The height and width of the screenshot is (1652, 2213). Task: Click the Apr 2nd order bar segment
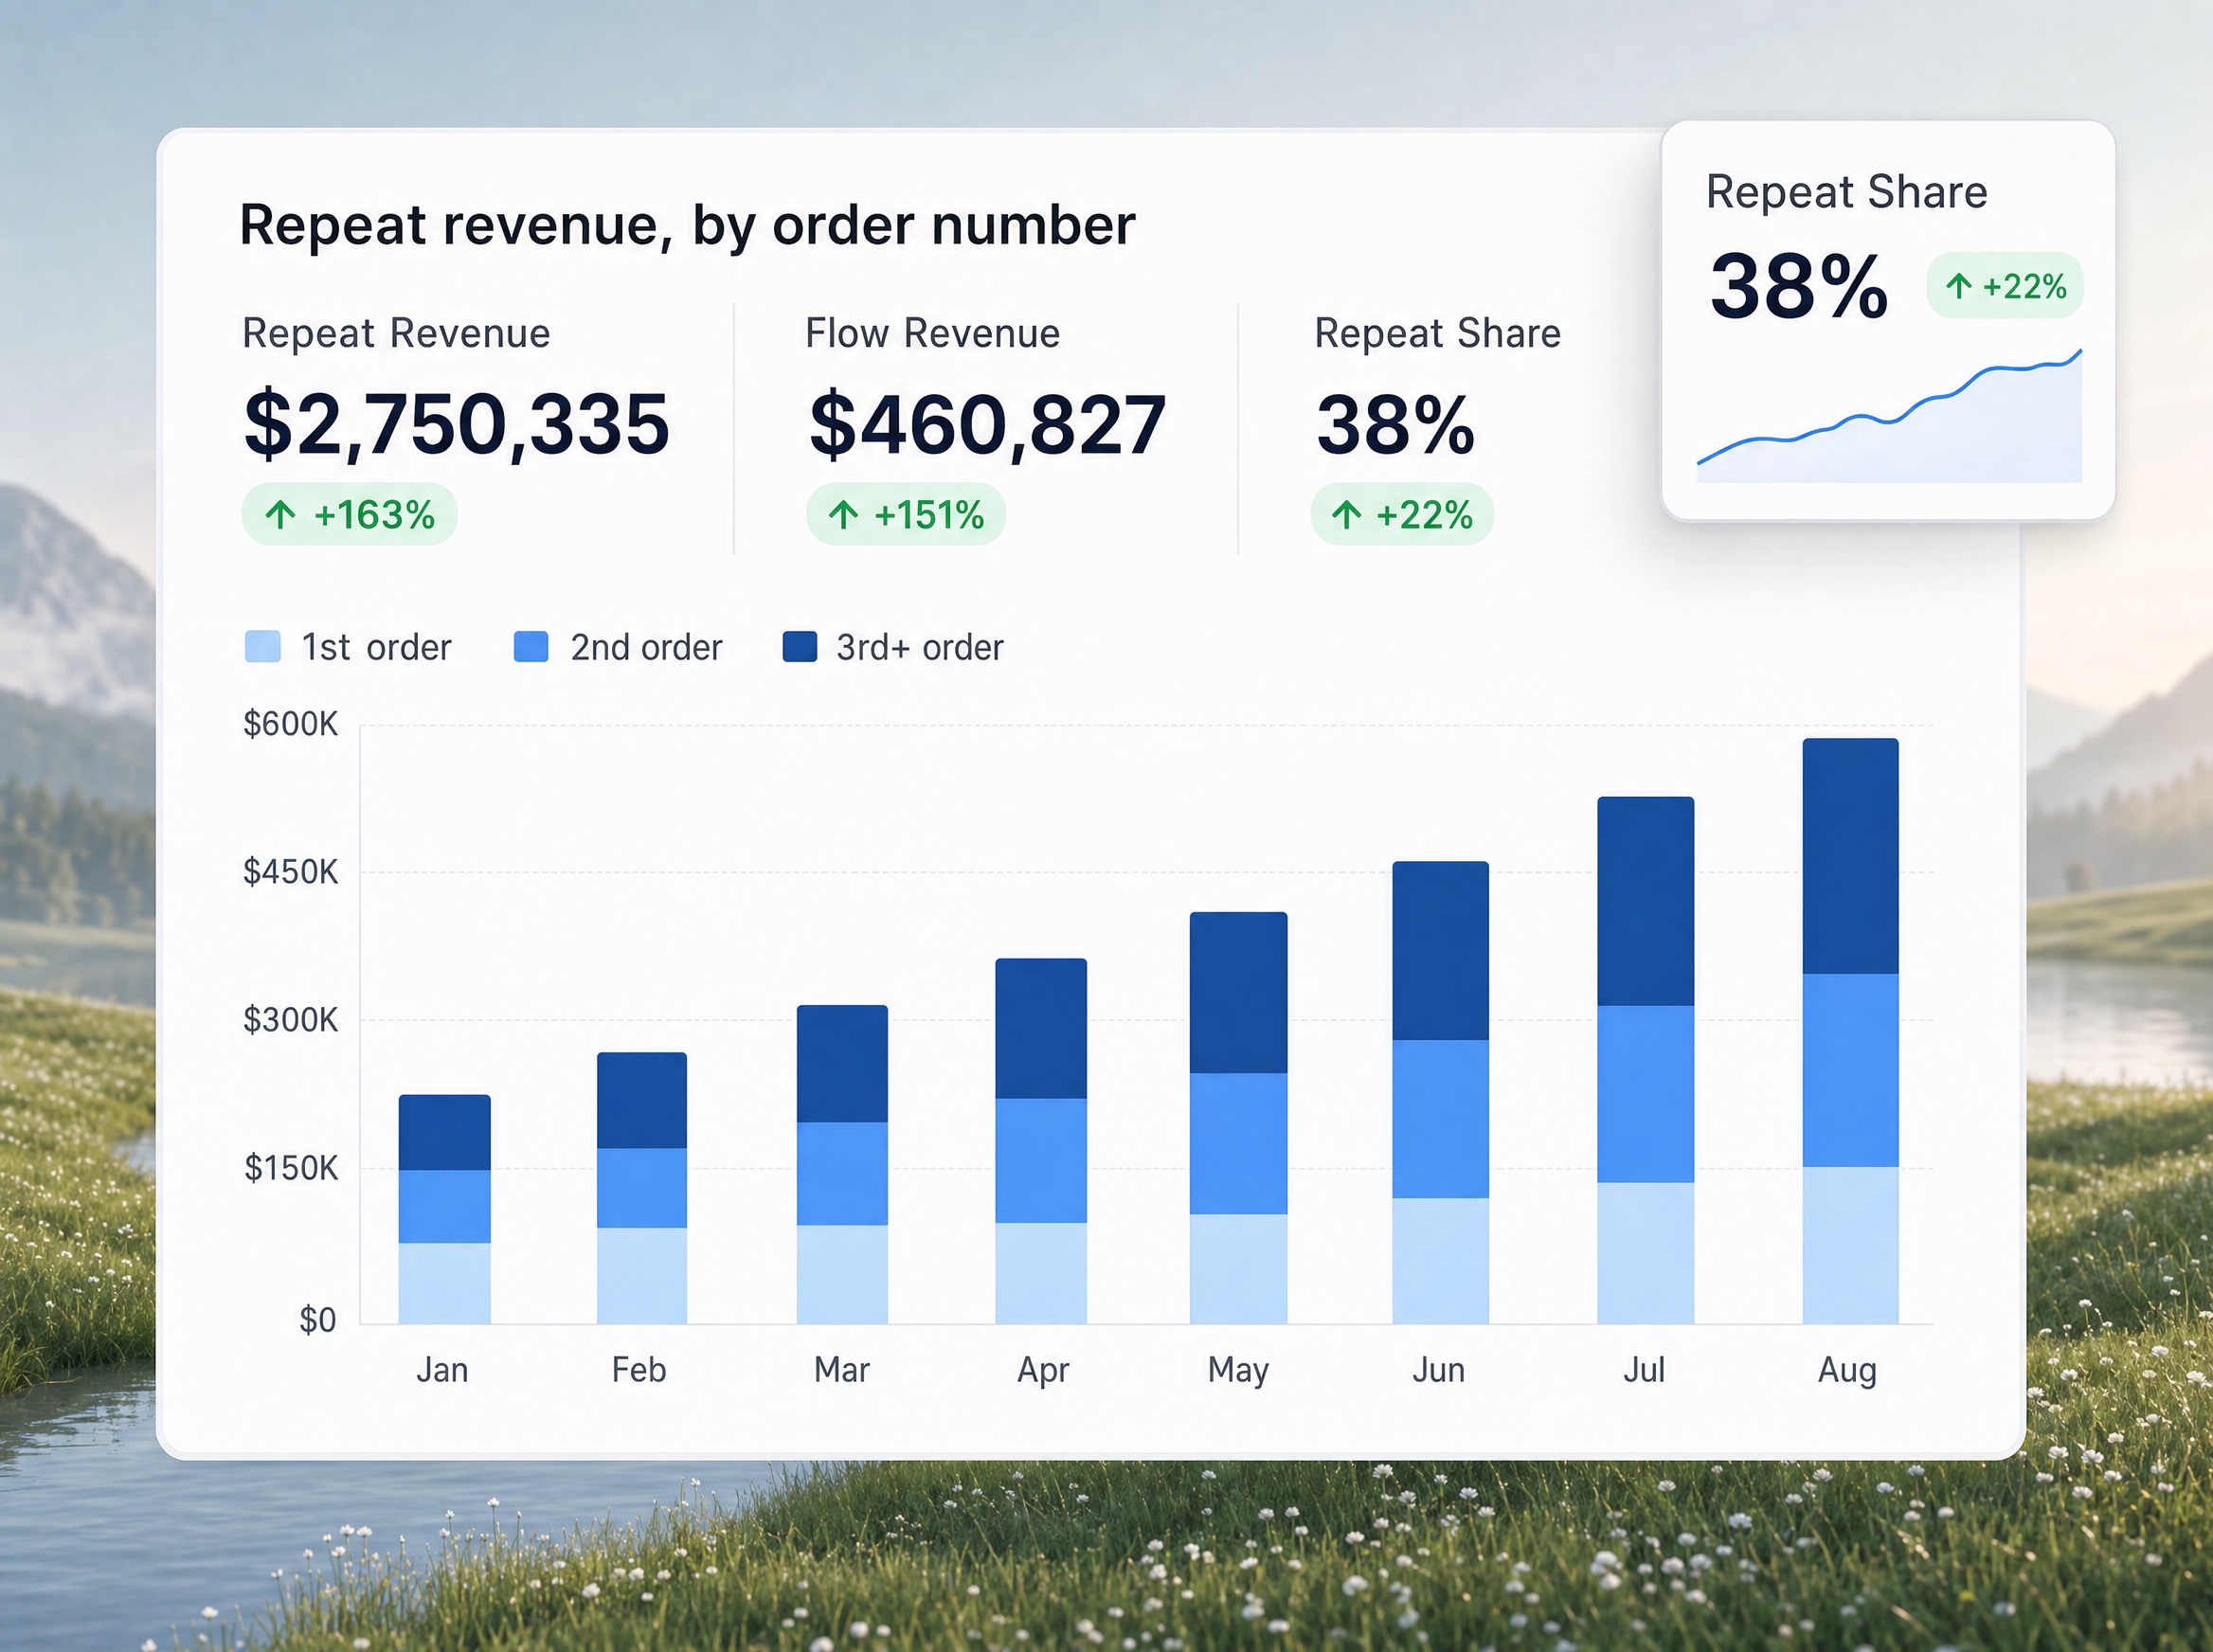(1041, 1160)
